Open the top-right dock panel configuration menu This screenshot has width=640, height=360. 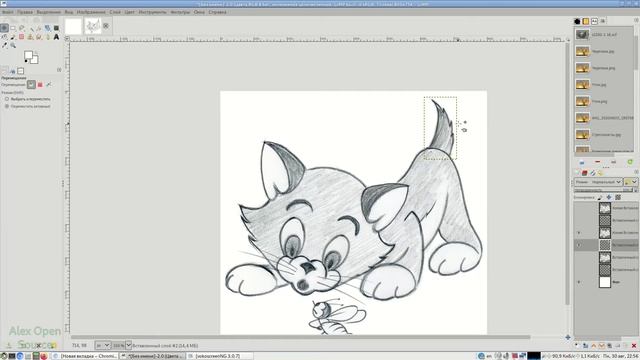(636, 20)
